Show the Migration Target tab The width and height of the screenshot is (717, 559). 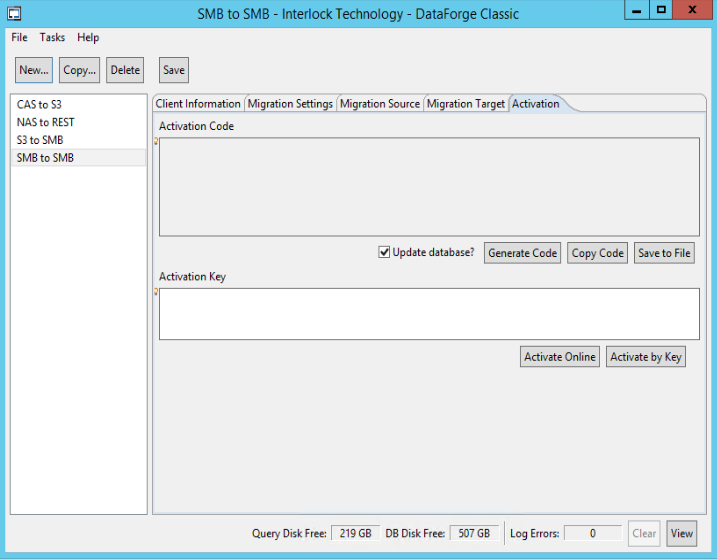[466, 104]
